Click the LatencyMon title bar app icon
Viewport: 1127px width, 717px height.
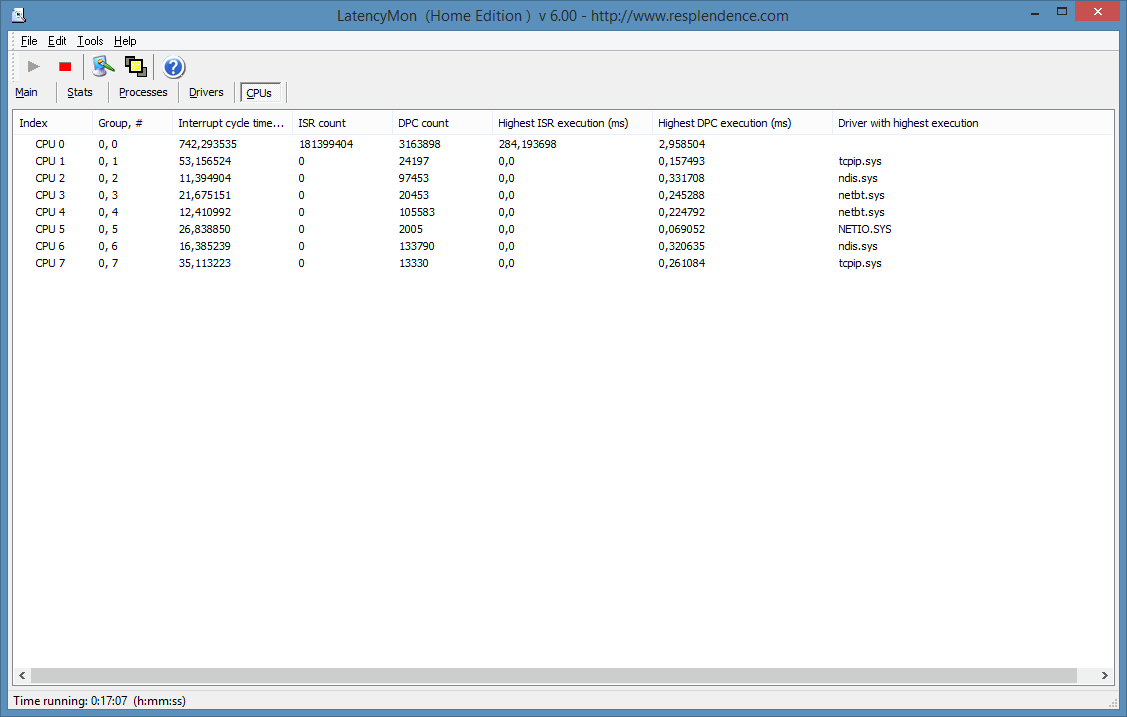coord(19,14)
